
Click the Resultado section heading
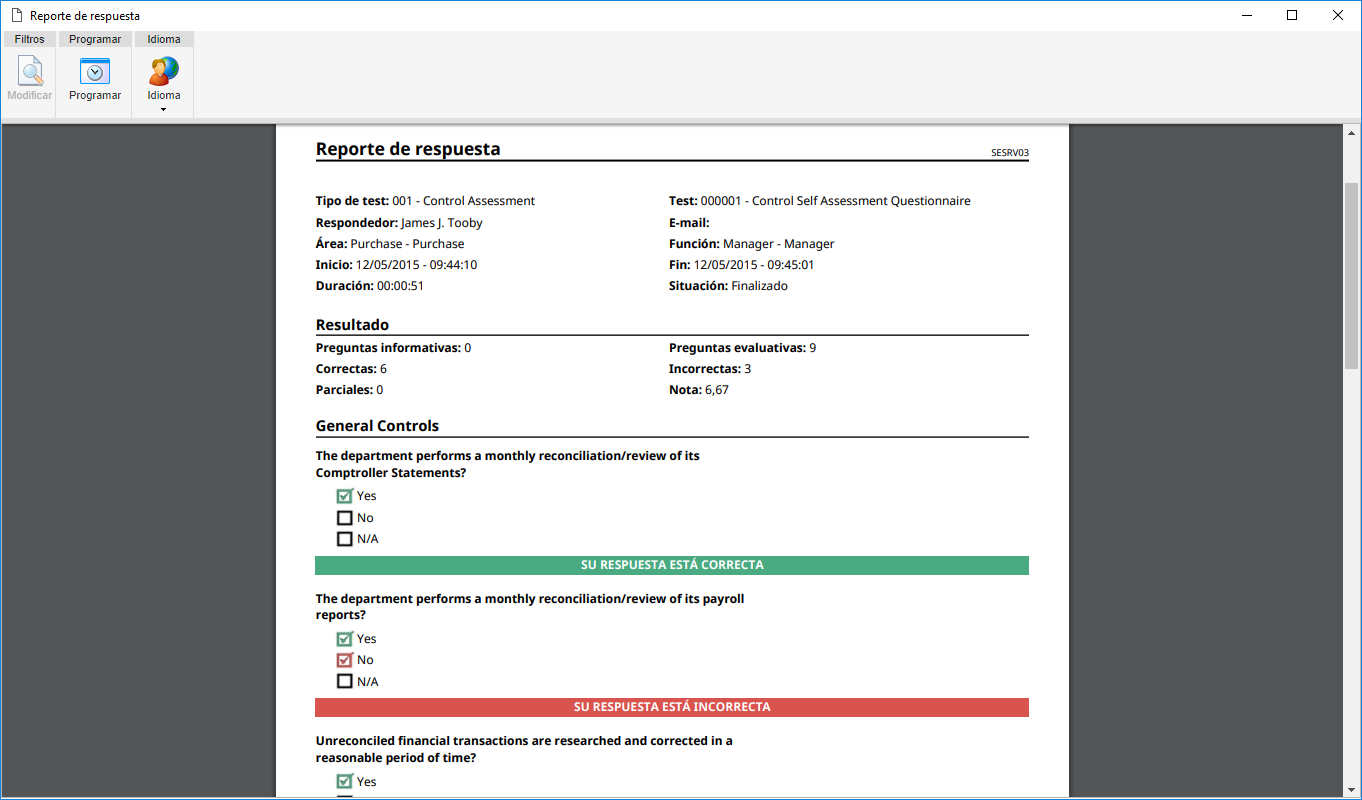353,325
